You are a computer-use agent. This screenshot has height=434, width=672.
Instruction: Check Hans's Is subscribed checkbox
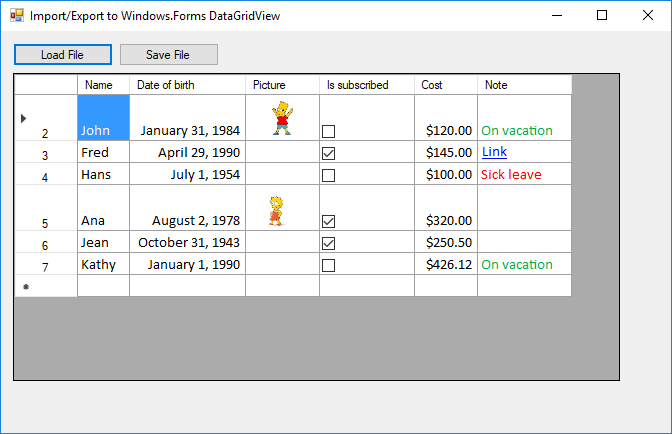tap(328, 175)
